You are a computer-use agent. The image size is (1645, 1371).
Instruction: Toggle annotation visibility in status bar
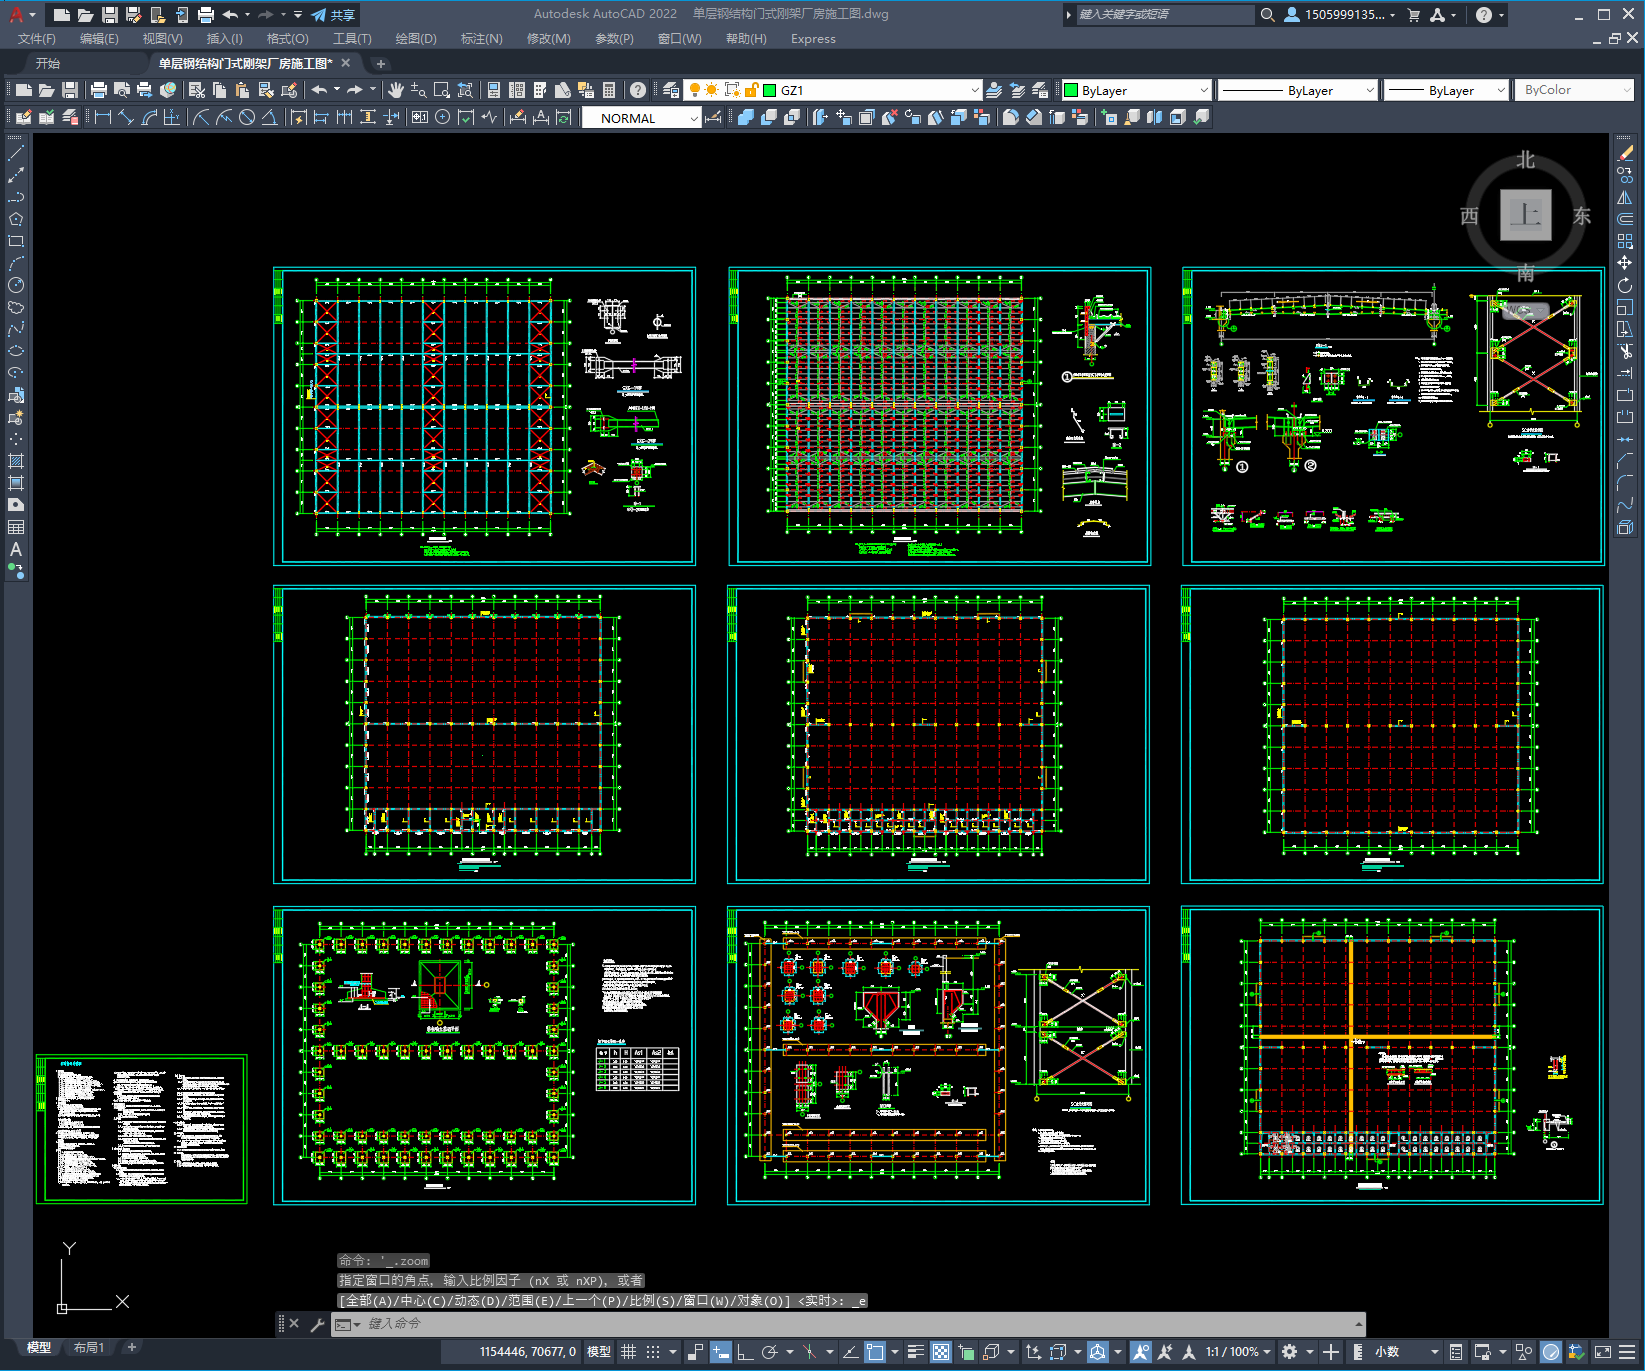(1141, 1352)
